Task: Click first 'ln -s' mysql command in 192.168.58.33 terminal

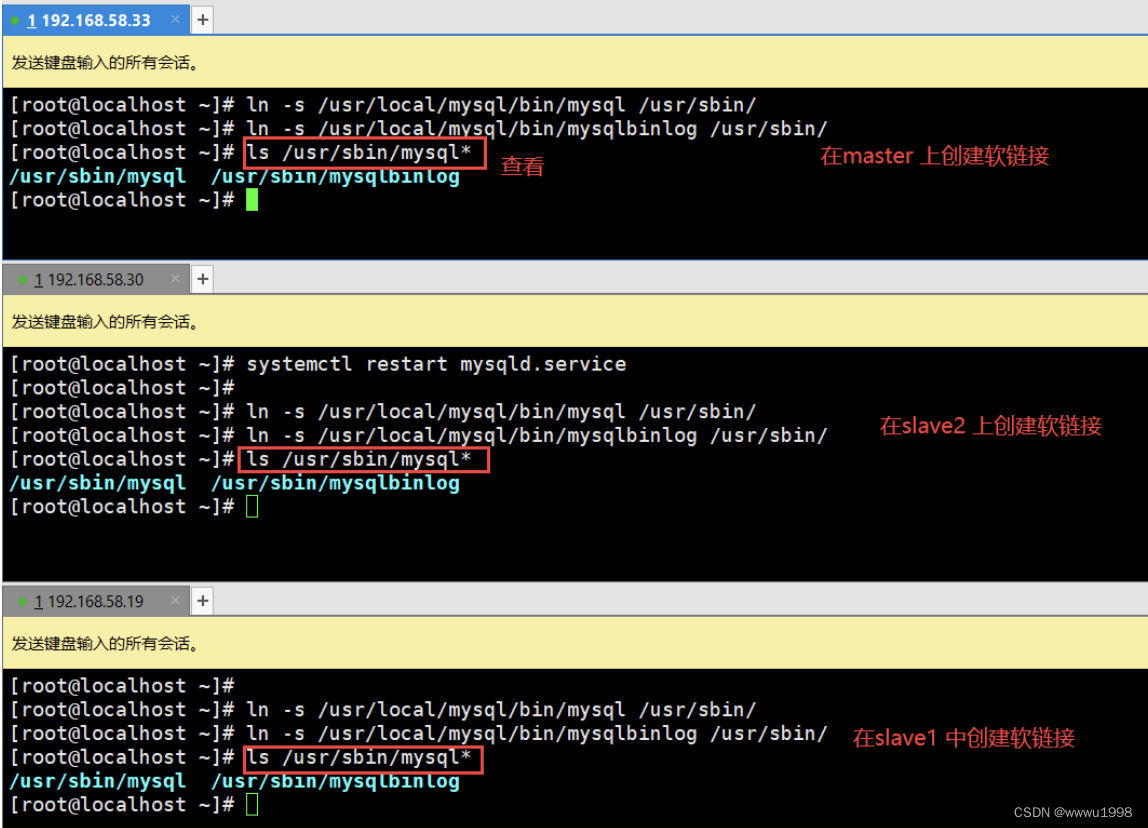Action: 501,105
